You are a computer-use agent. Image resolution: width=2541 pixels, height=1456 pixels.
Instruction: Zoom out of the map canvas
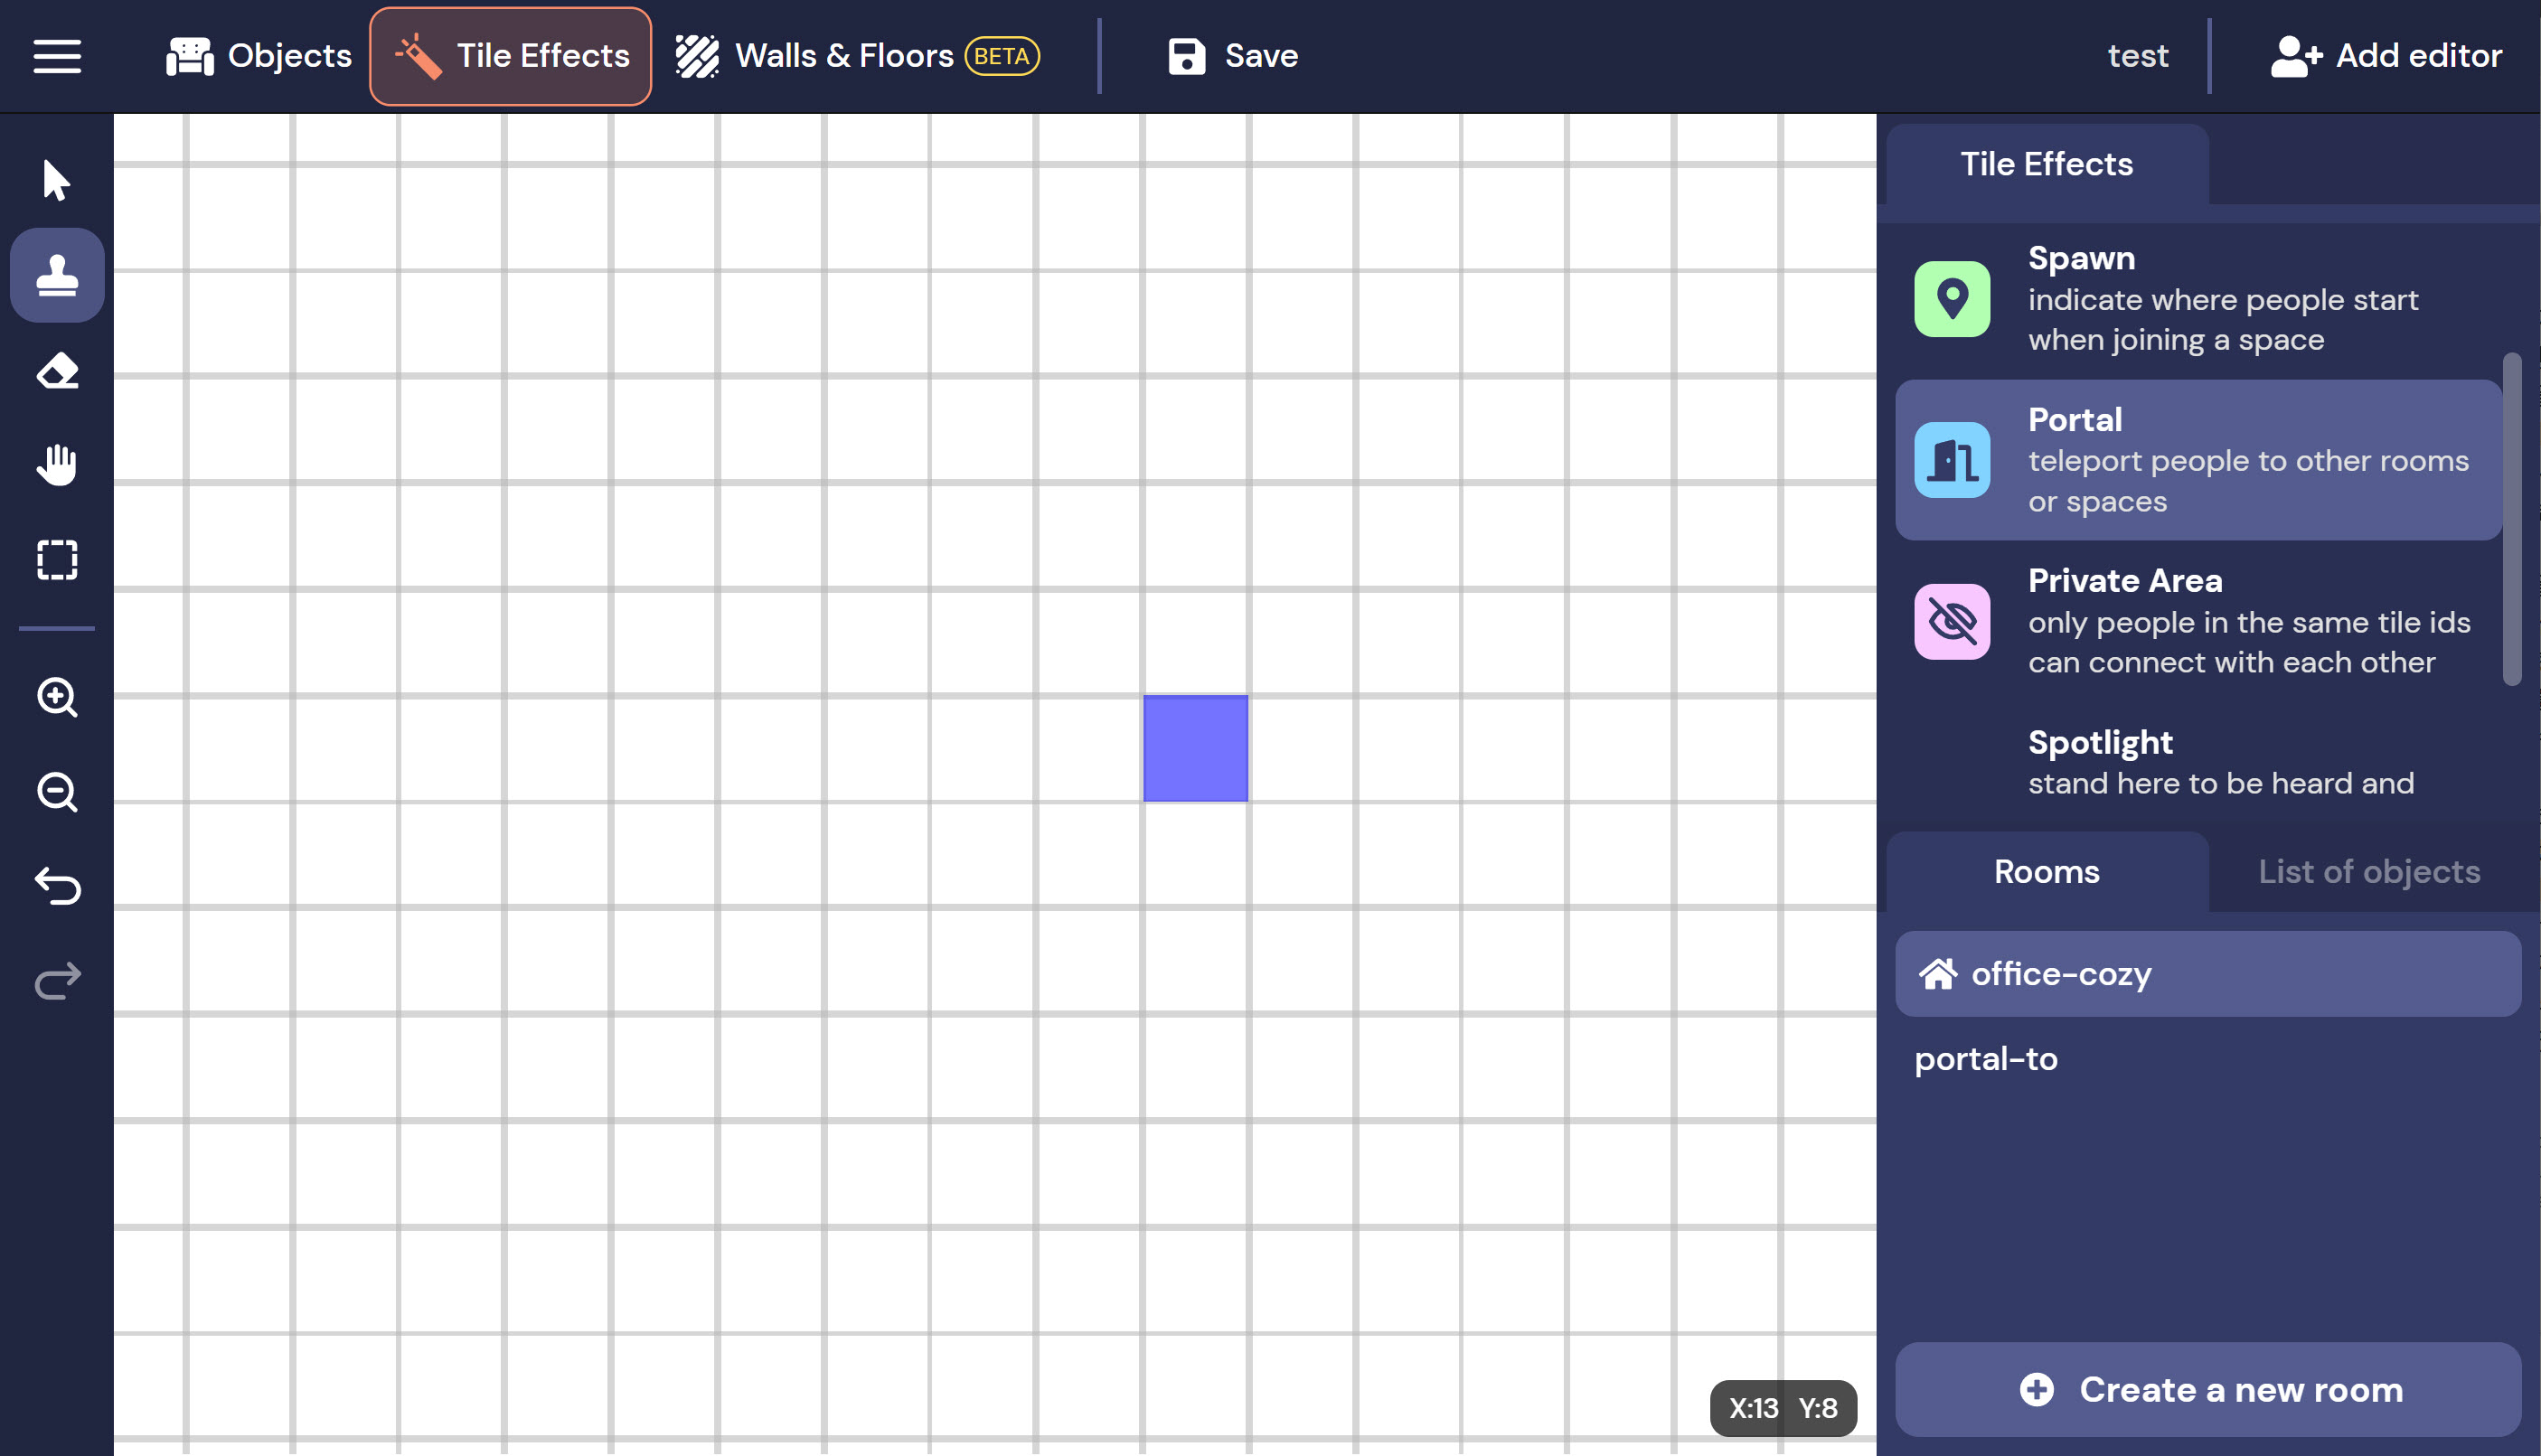[x=57, y=792]
